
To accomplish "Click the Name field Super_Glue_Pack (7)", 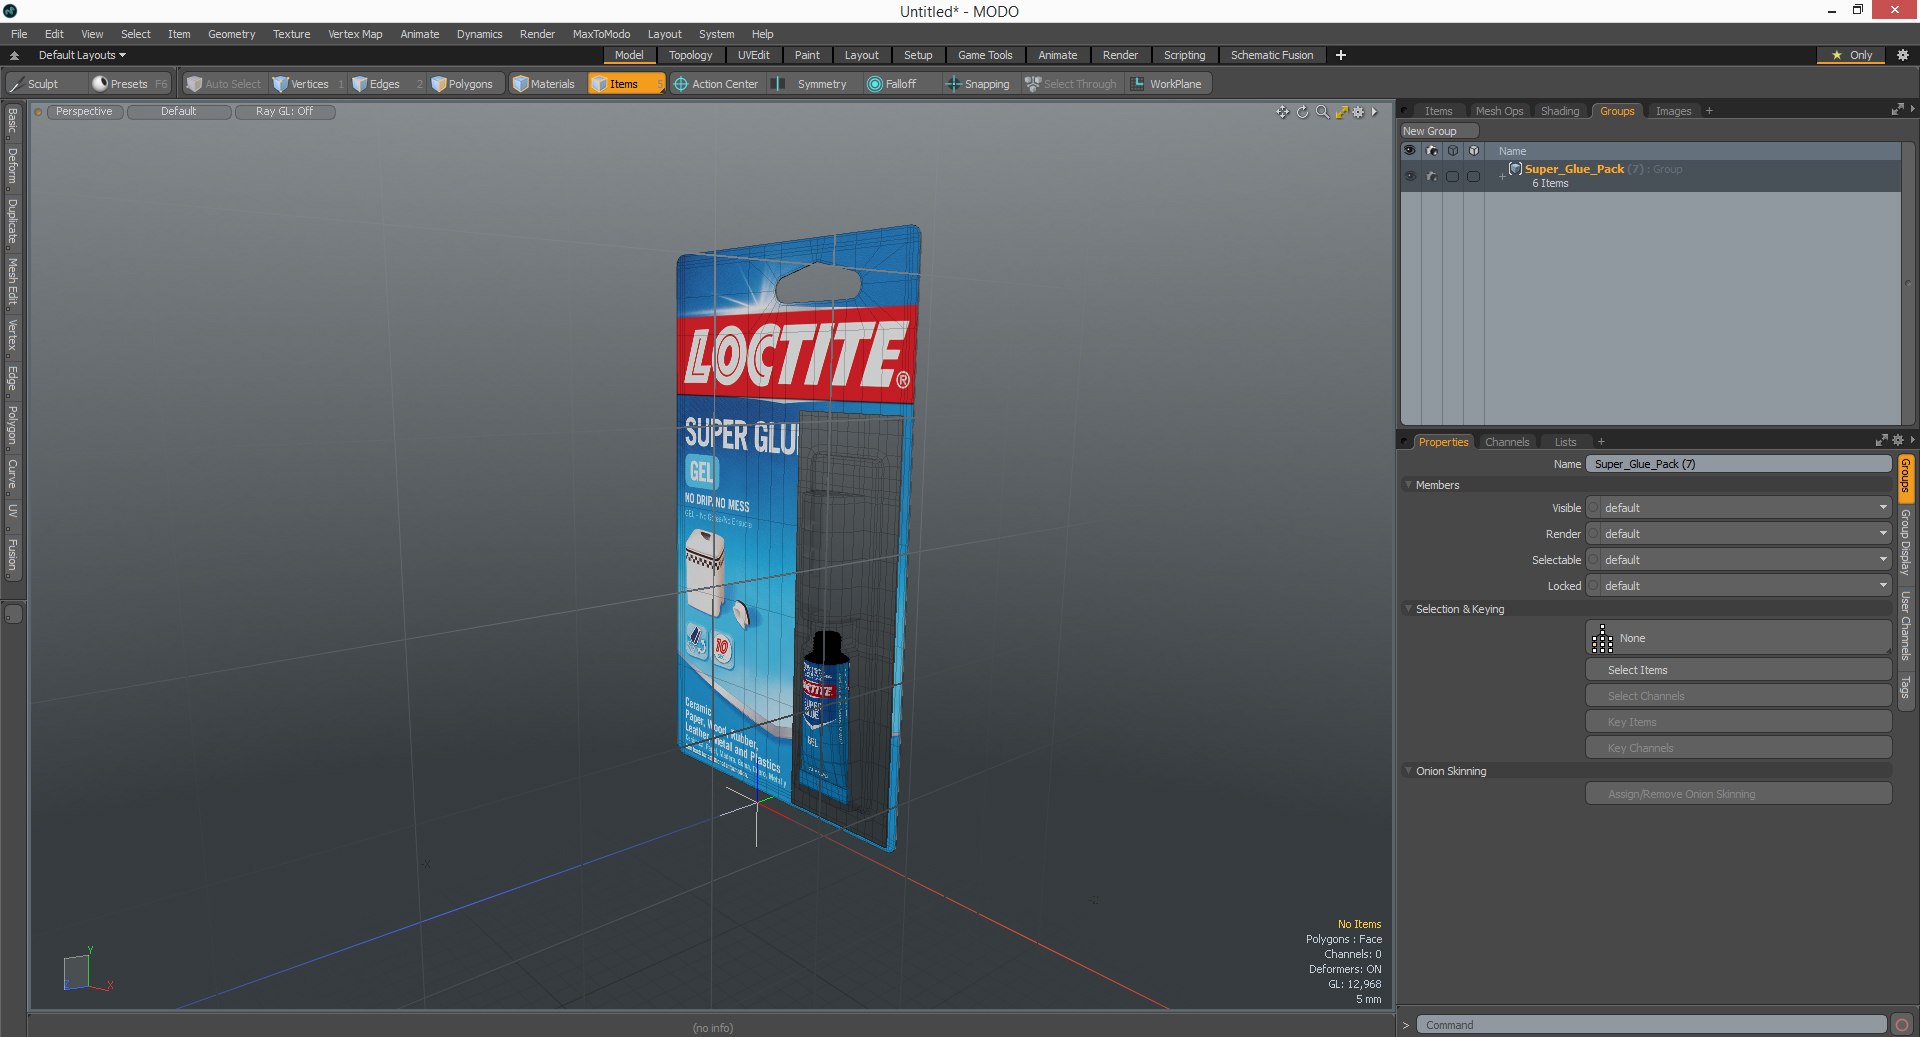I will (1738, 464).
